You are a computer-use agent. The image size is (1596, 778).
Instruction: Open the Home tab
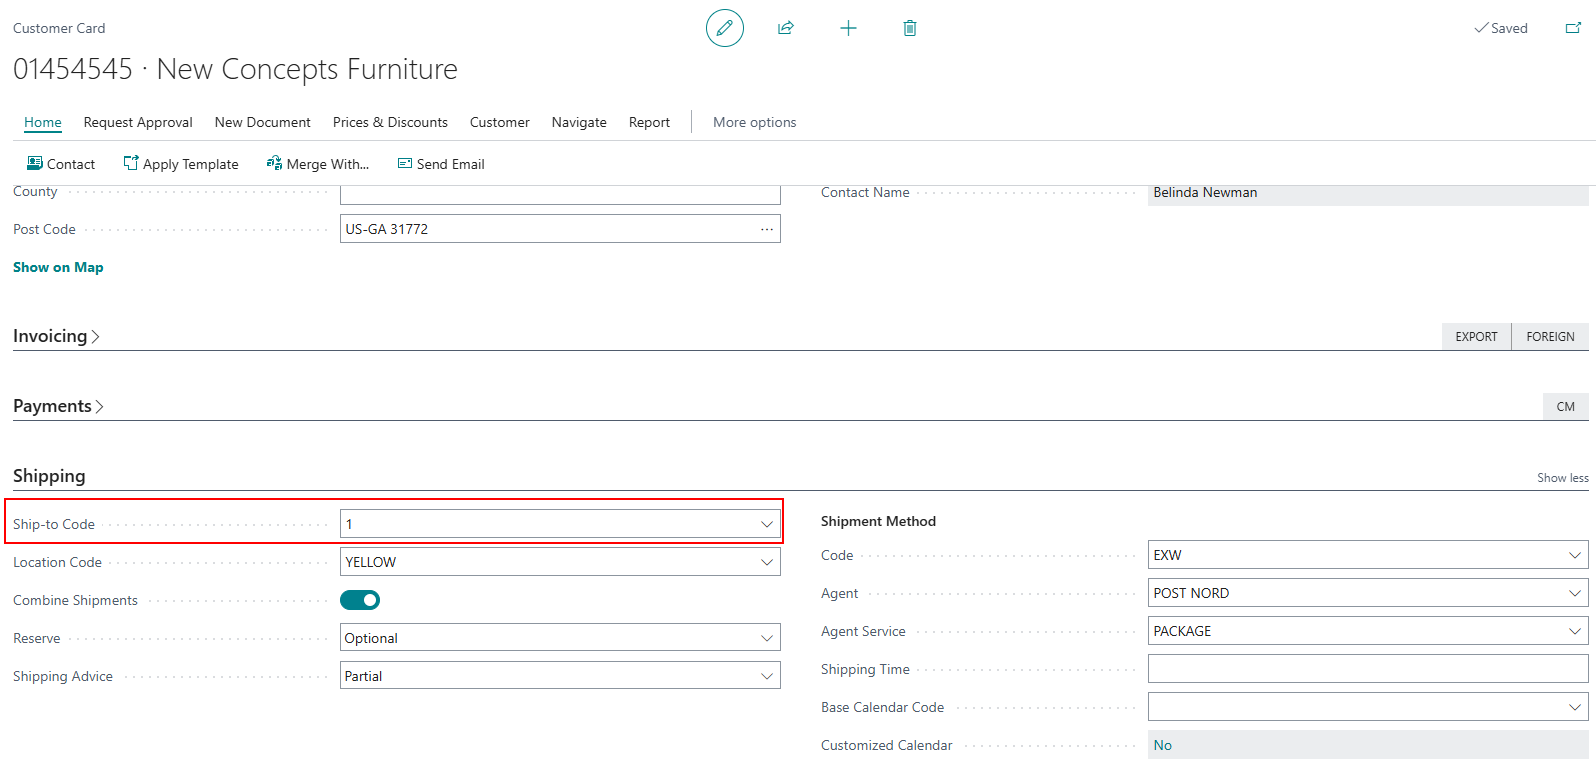tap(43, 122)
